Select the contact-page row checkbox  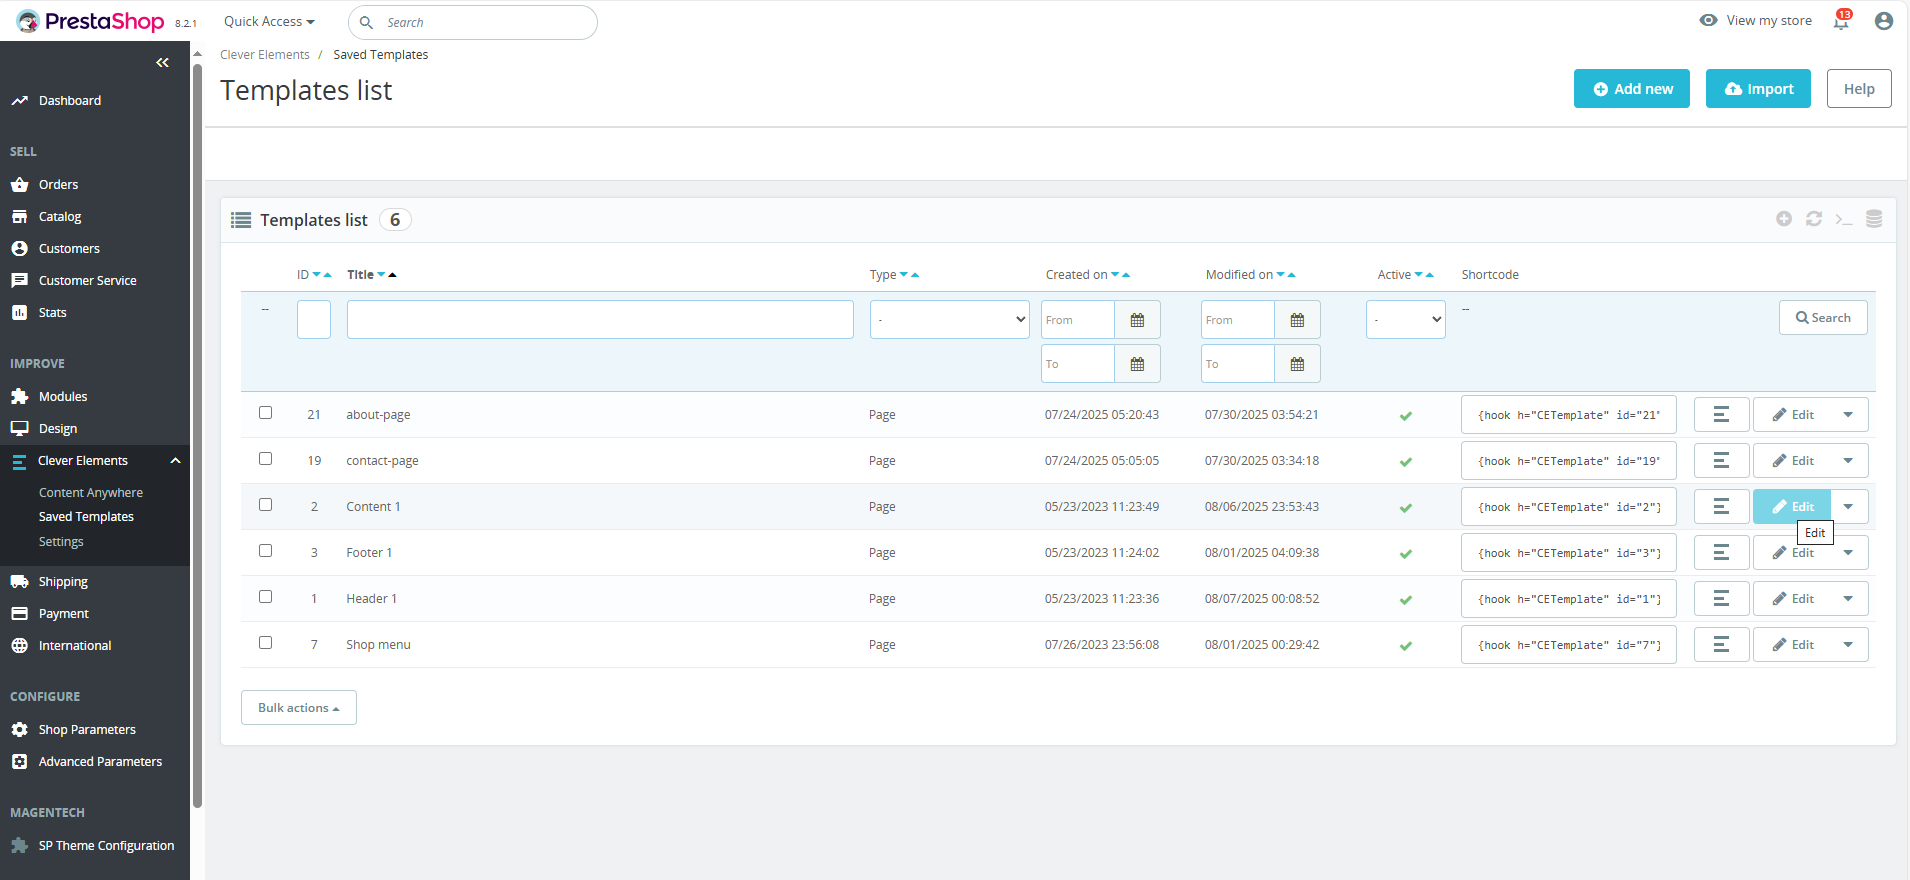[x=265, y=459]
